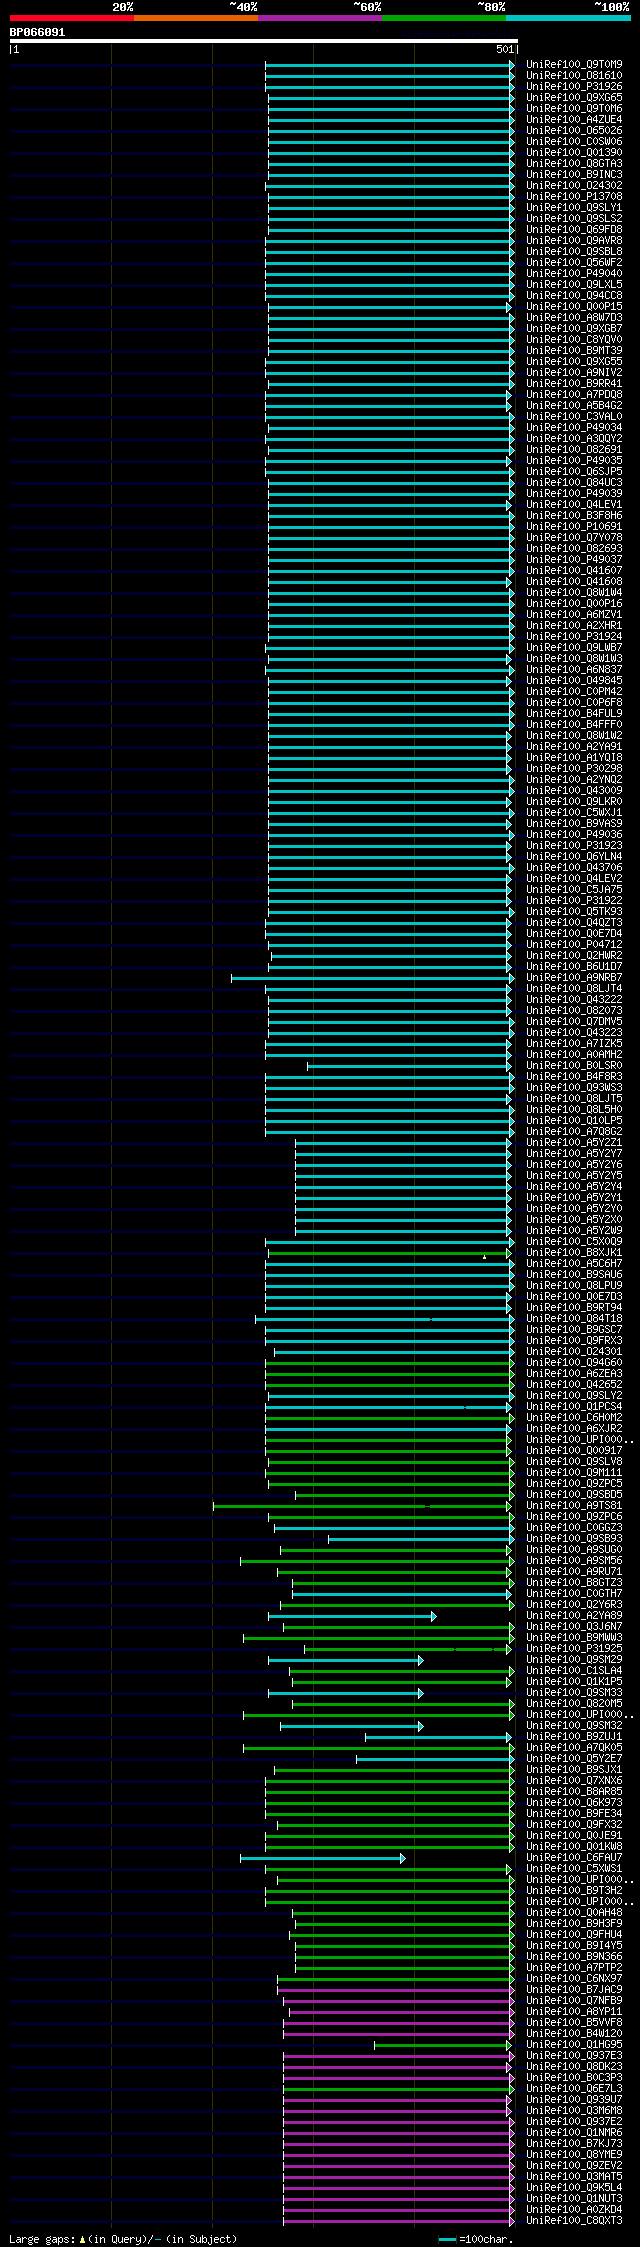
Task: Select hit label UniRef100_Q56WF2
Action: (574, 262)
